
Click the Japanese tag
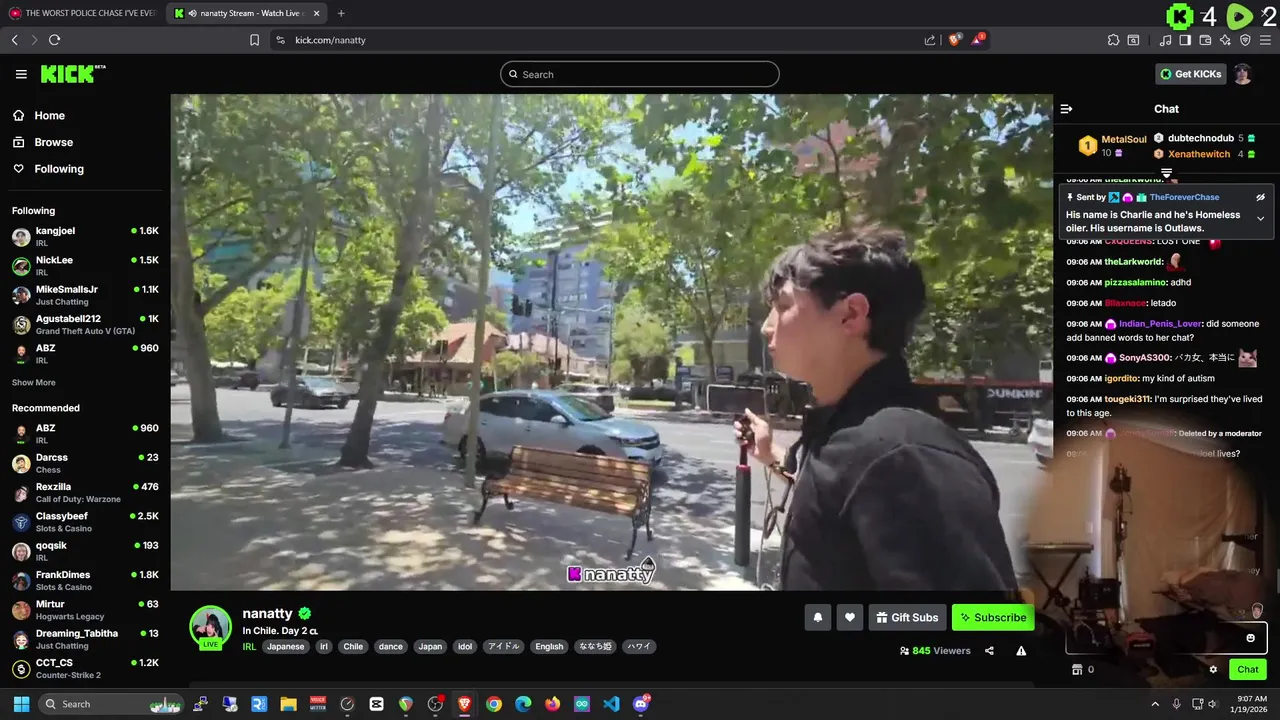coord(285,647)
